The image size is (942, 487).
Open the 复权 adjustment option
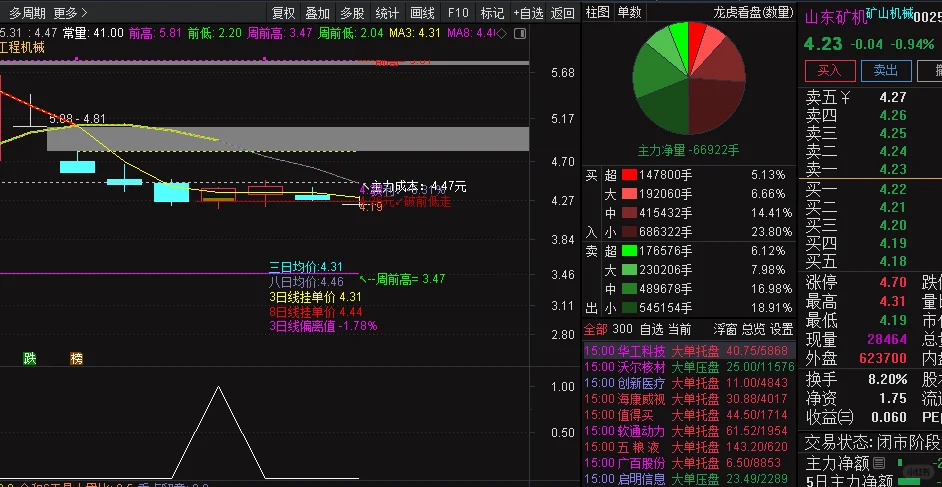pos(284,13)
